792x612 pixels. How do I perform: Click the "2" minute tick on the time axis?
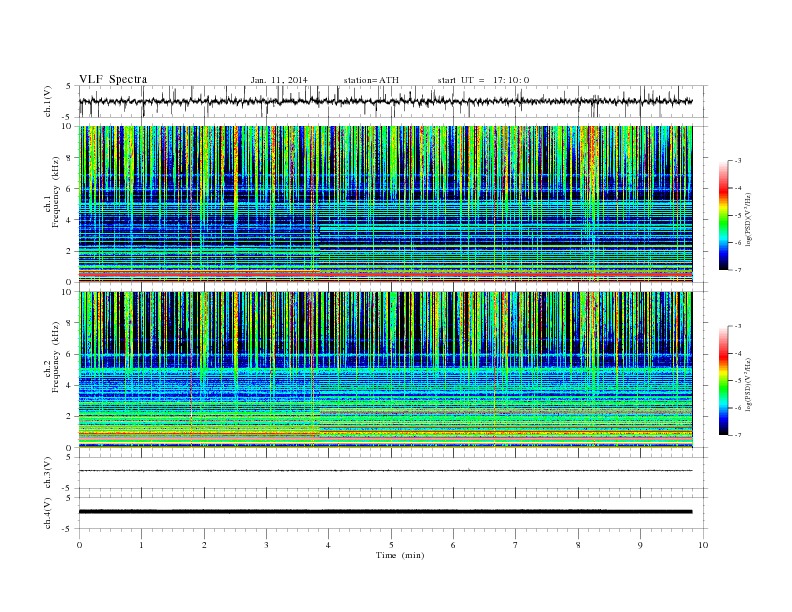coord(204,545)
